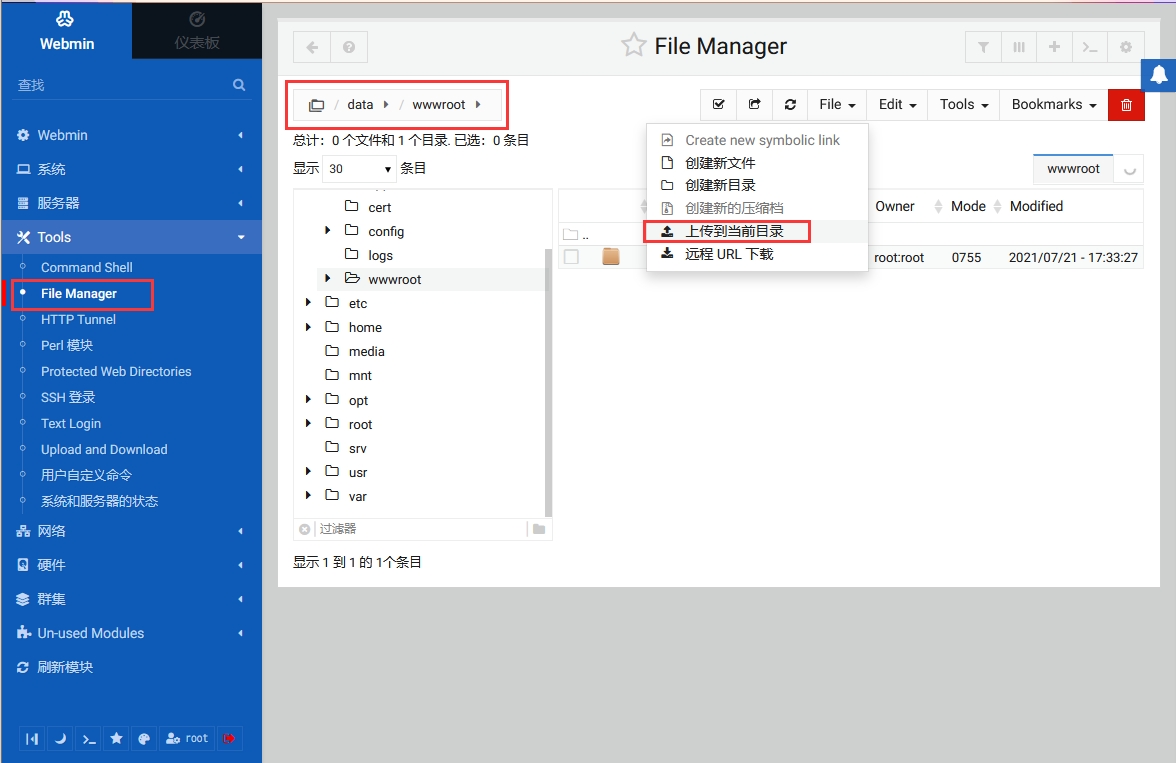Switch to the 仪表板 dashboard tab

click(x=197, y=30)
